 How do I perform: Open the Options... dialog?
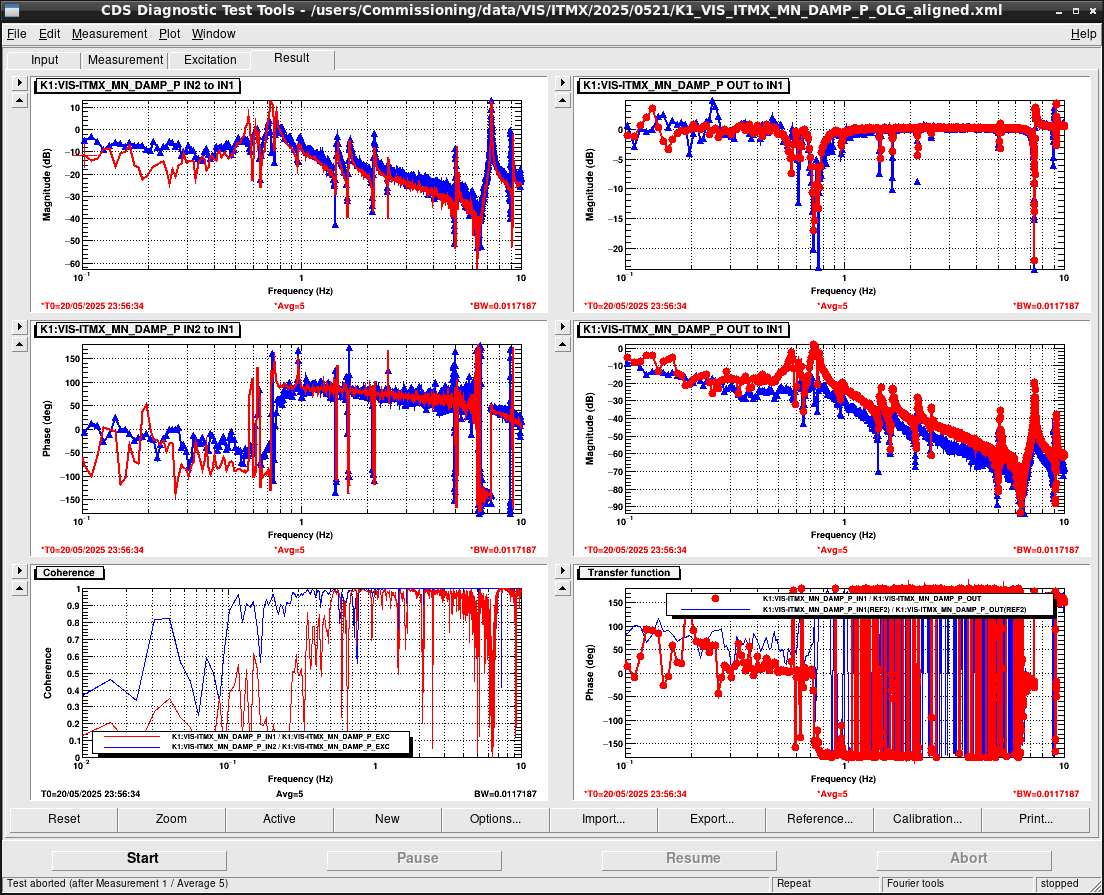coord(495,819)
